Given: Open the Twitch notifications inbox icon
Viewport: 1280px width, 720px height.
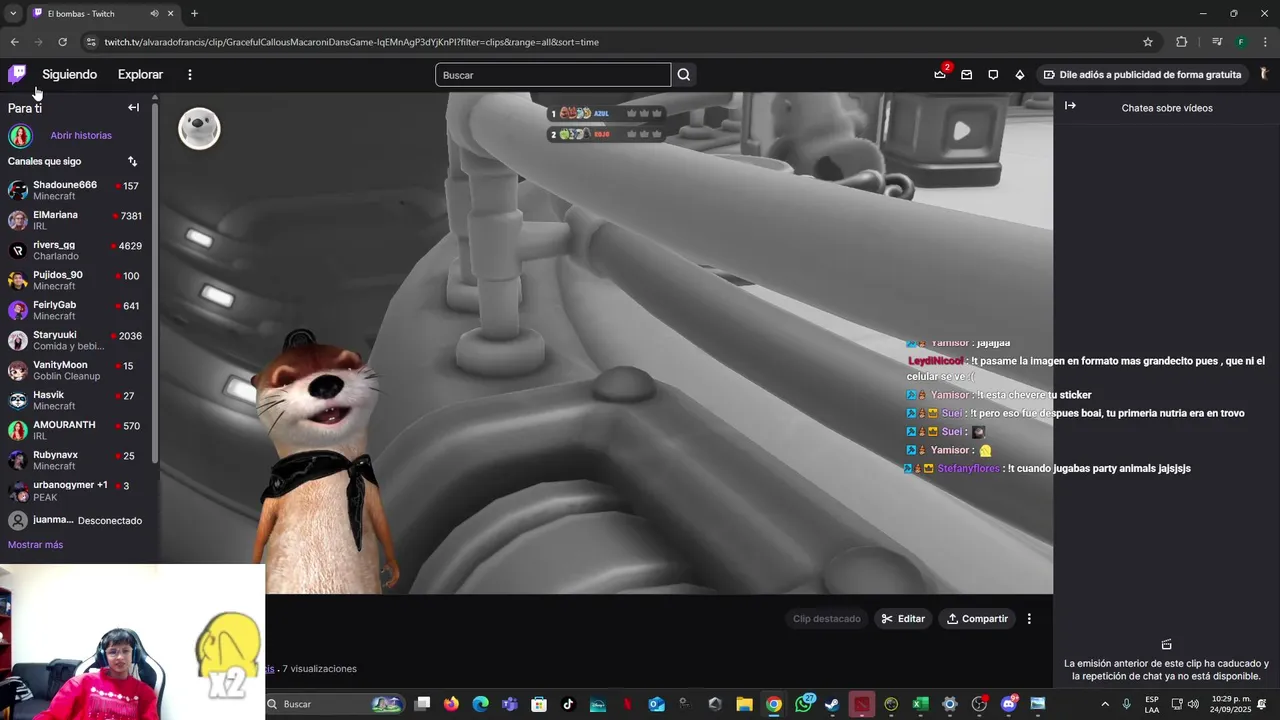Looking at the screenshot, I should click(x=966, y=74).
